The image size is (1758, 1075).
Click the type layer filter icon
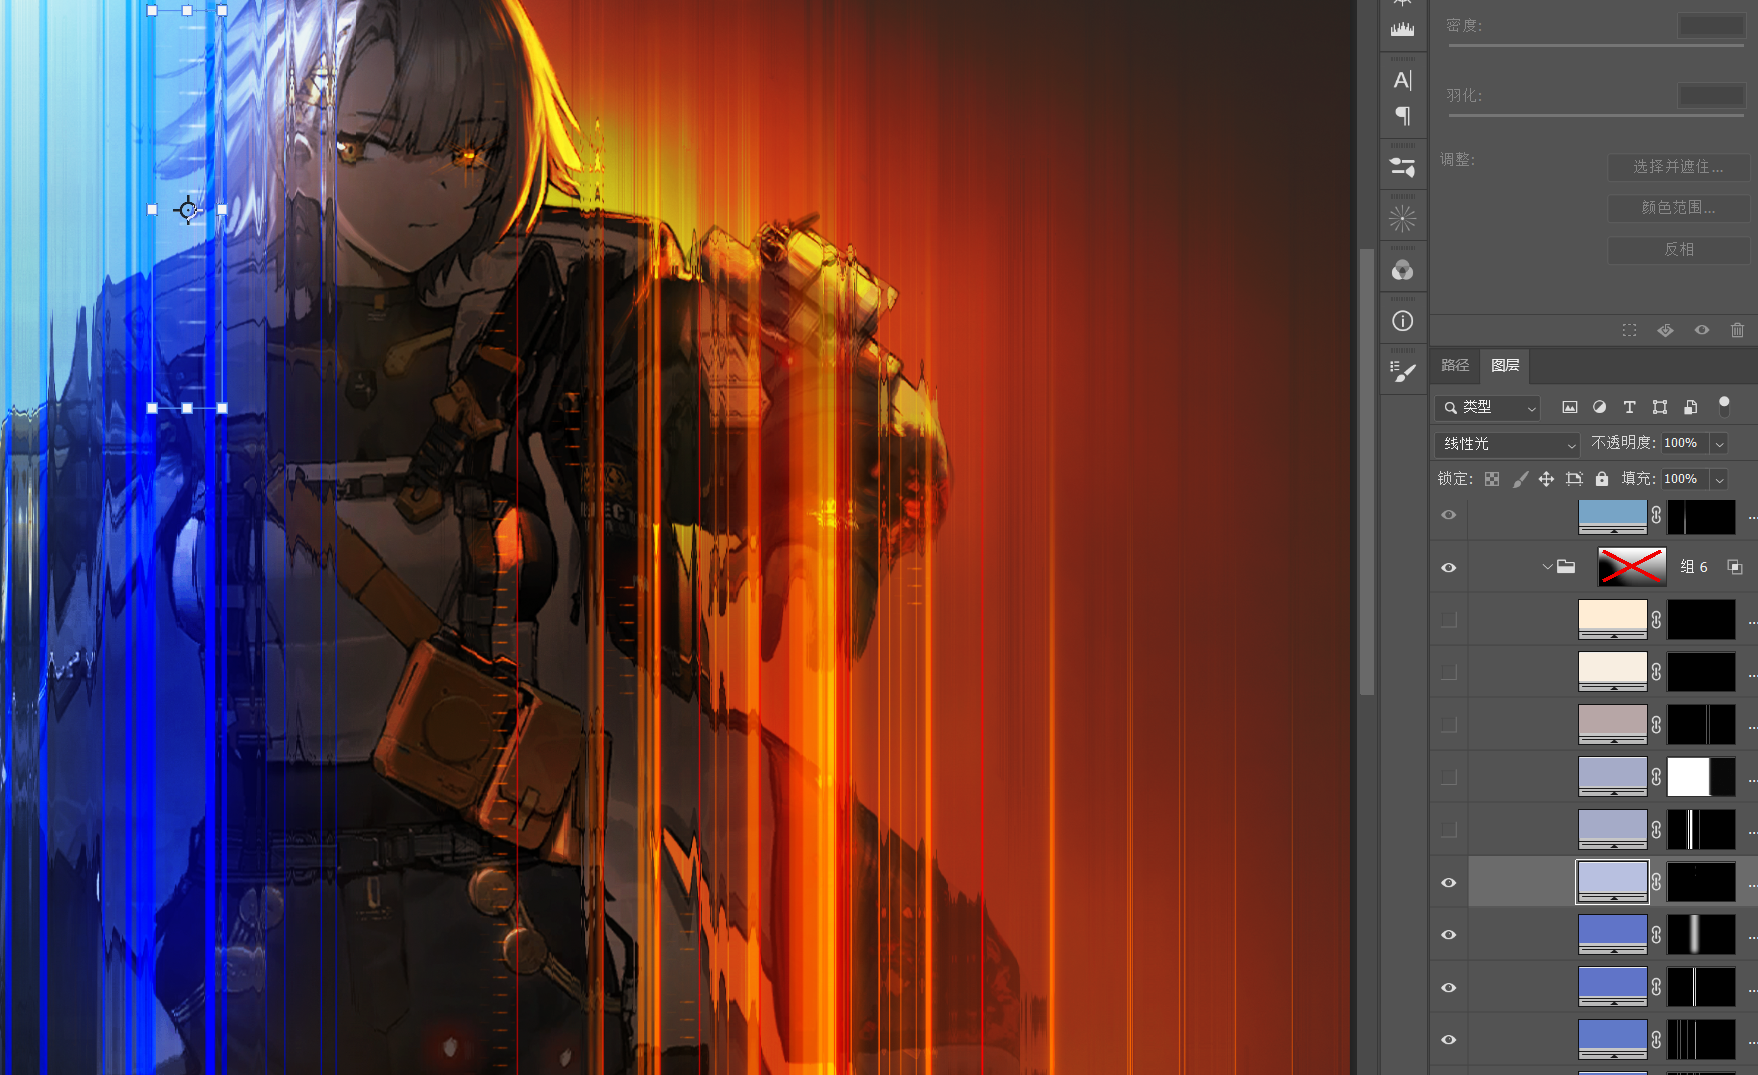pos(1629,407)
